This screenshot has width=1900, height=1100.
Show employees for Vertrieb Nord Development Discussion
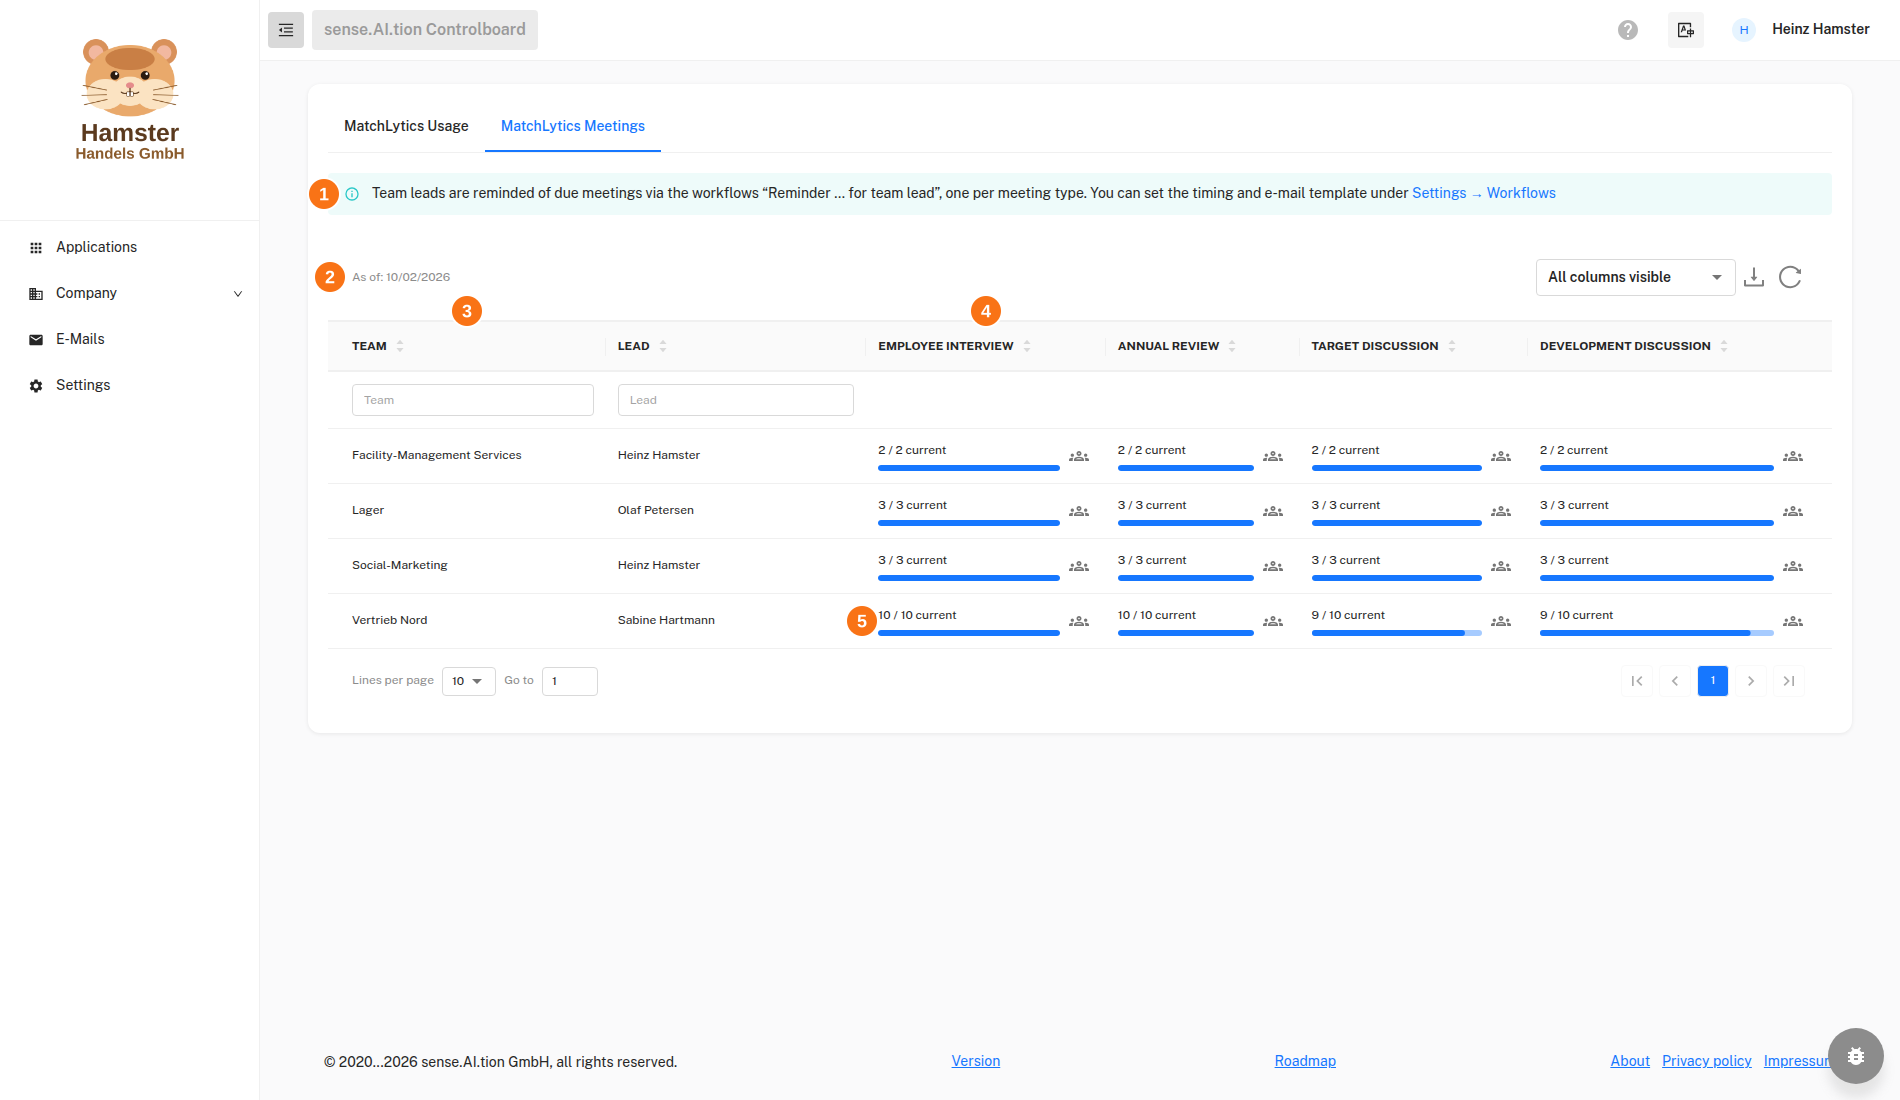tap(1793, 622)
